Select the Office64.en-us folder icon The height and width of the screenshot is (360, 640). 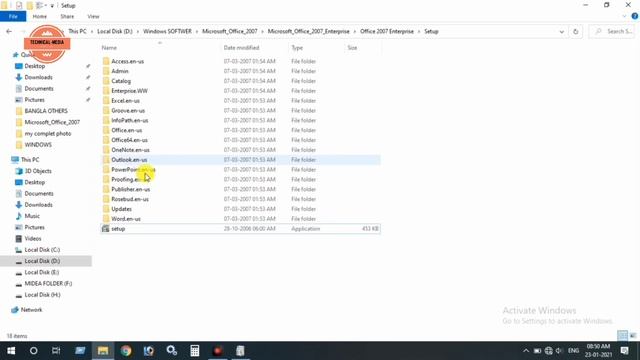tap(106, 140)
